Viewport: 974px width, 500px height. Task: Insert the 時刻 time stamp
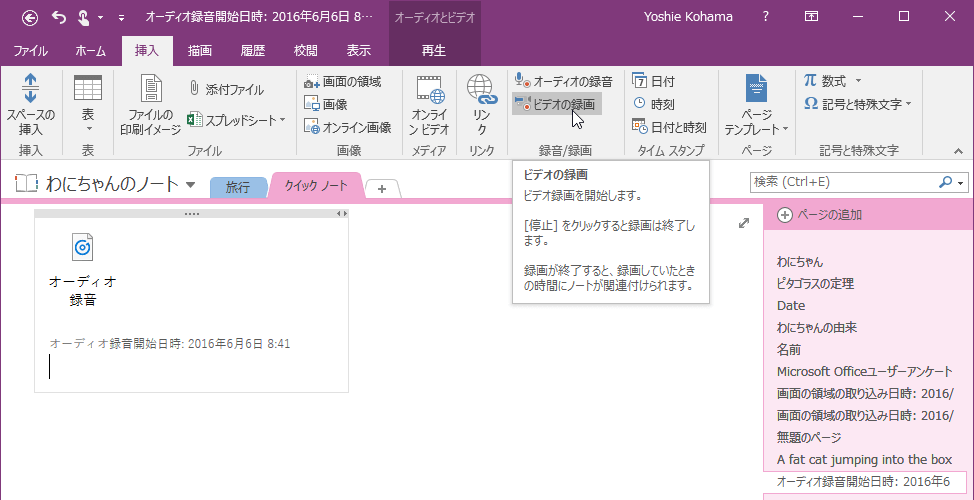pyautogui.click(x=653, y=104)
